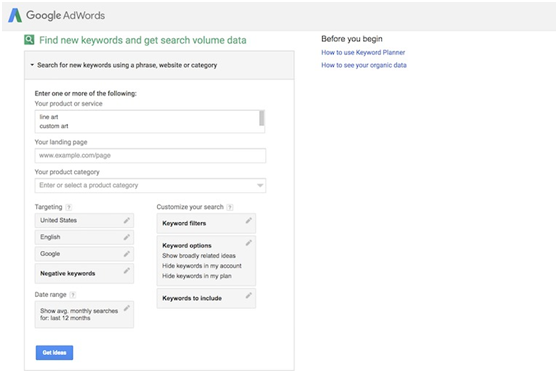
Task: Open Targeting help question mark
Action: pyautogui.click(x=69, y=207)
